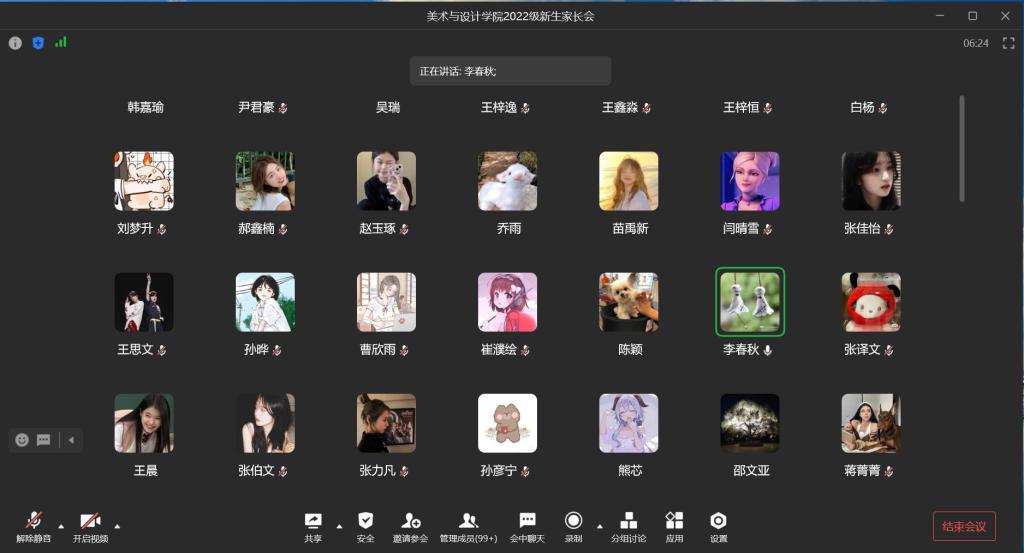Open emoji reactions smiley icon

click(x=22, y=439)
